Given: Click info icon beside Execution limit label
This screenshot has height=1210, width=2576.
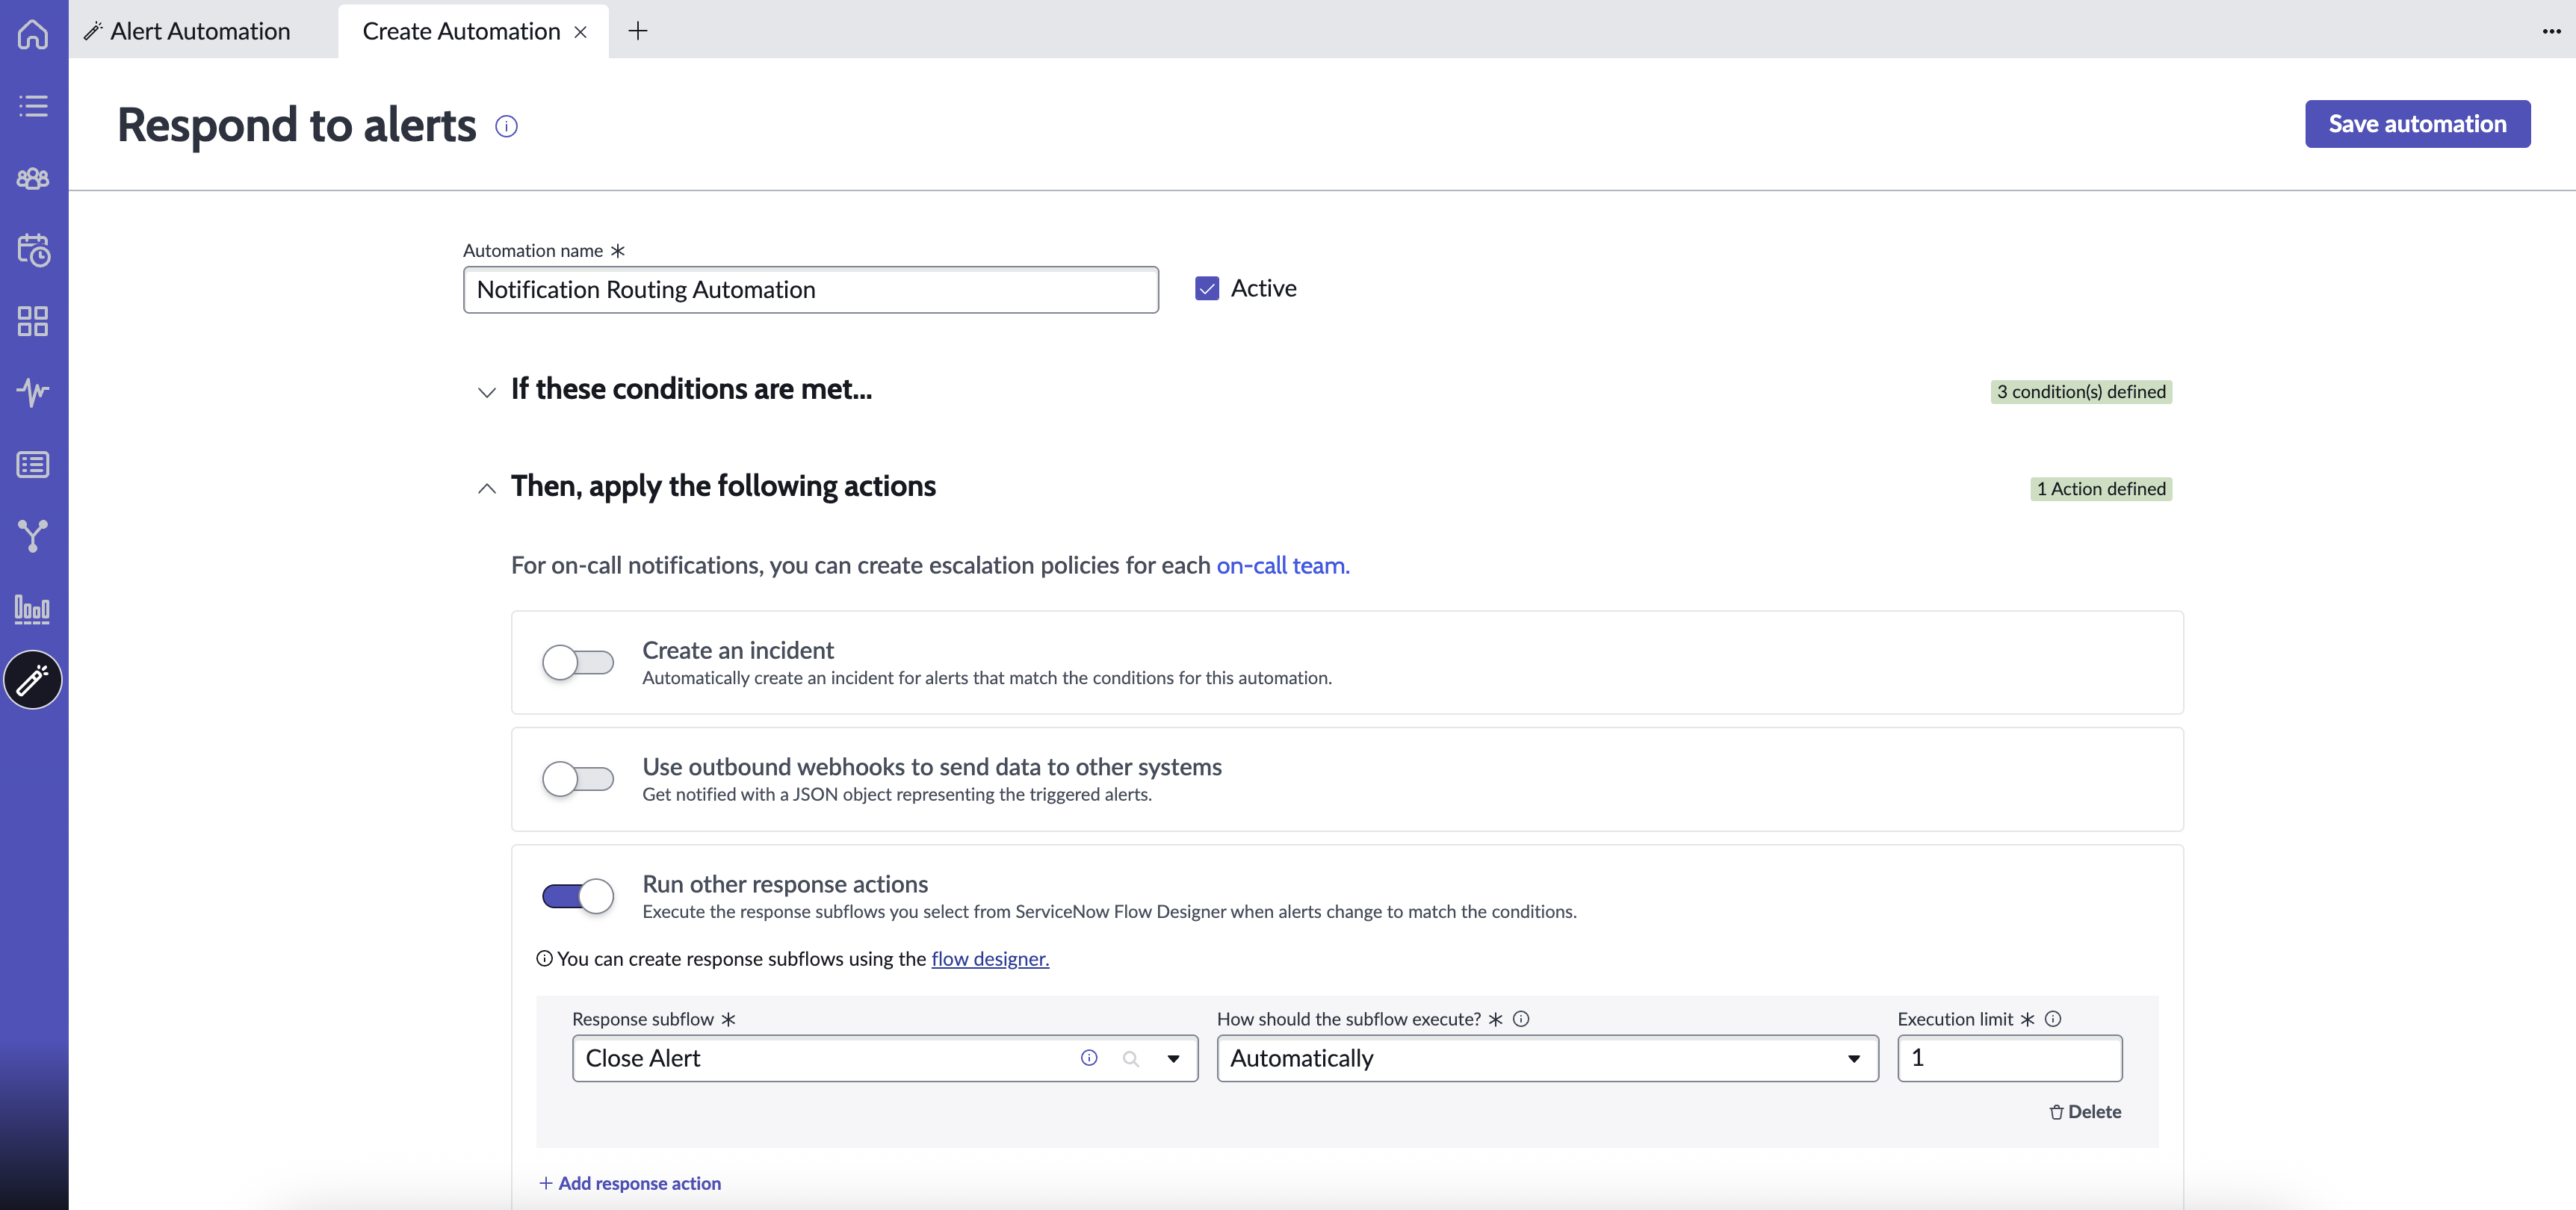Looking at the screenshot, I should click(x=2053, y=1019).
